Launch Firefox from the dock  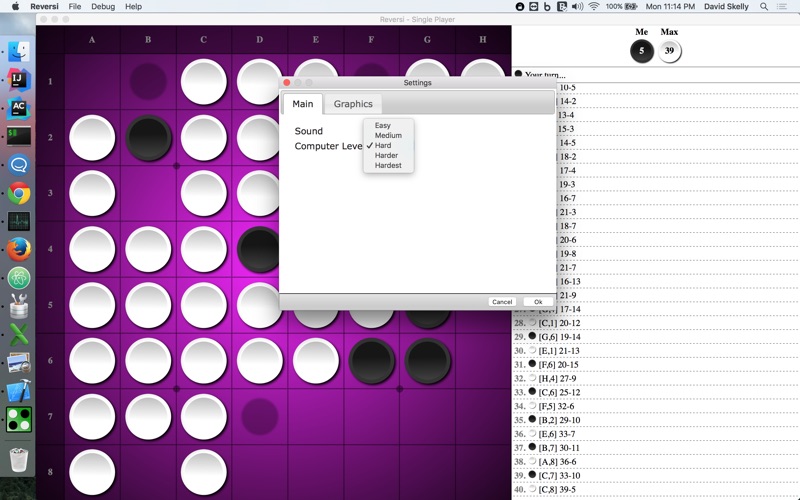click(x=19, y=250)
